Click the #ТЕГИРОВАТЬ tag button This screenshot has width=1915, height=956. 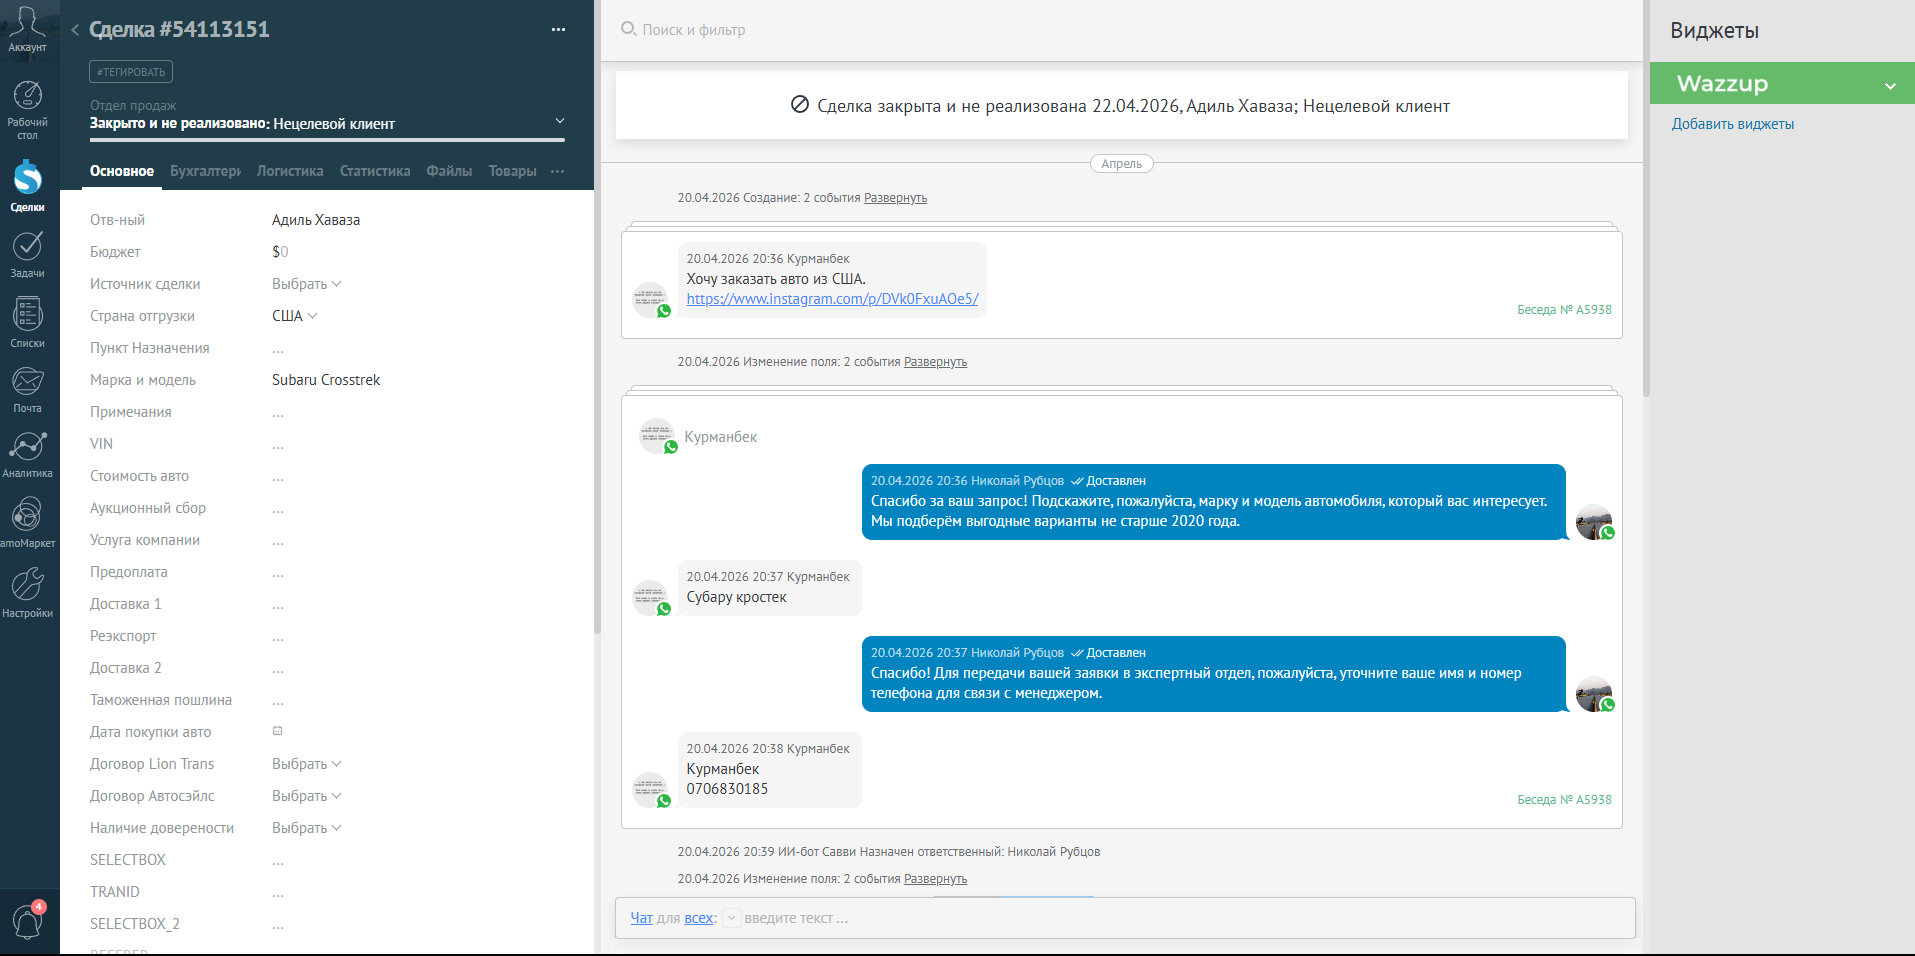coord(131,72)
